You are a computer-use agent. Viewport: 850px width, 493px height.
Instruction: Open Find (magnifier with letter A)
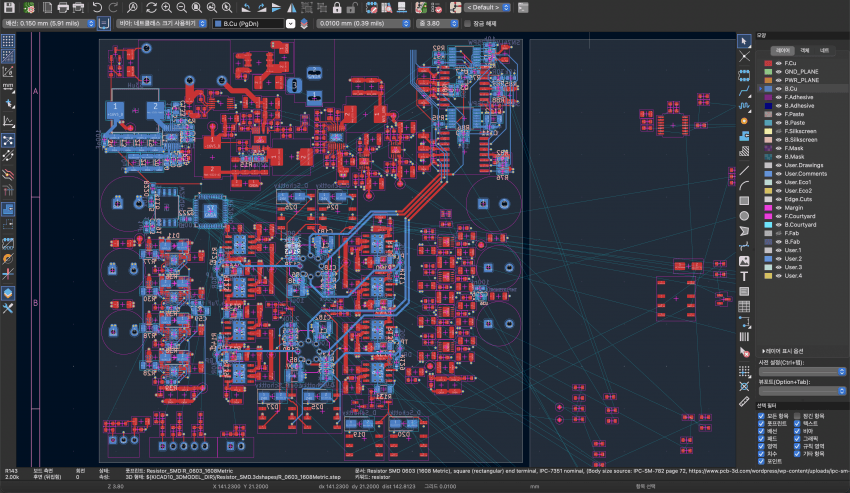click(132, 8)
